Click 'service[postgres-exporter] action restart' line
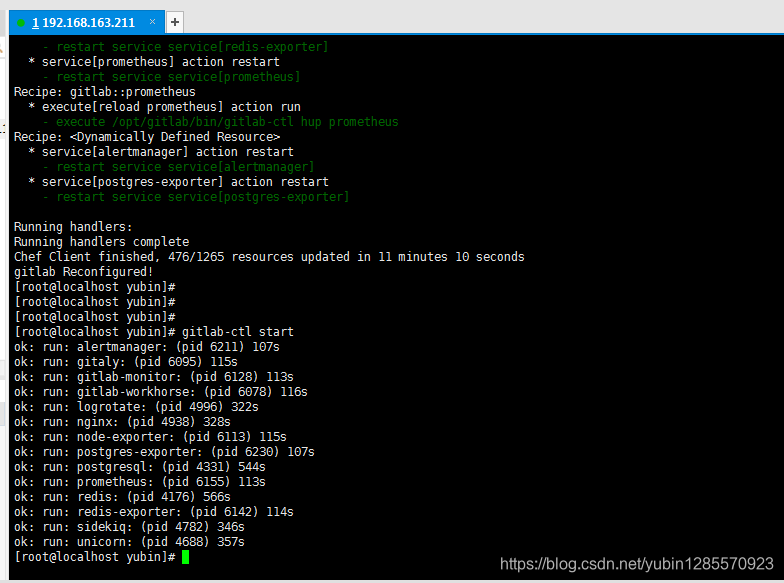The image size is (784, 583). click(x=179, y=182)
